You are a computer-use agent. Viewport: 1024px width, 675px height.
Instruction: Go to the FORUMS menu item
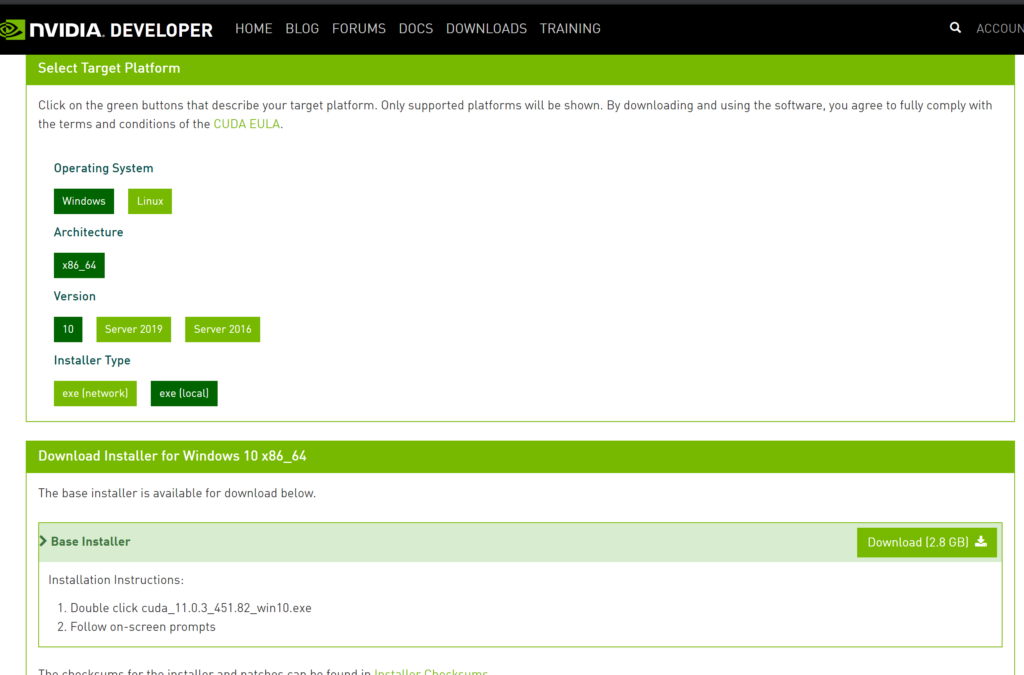point(358,29)
